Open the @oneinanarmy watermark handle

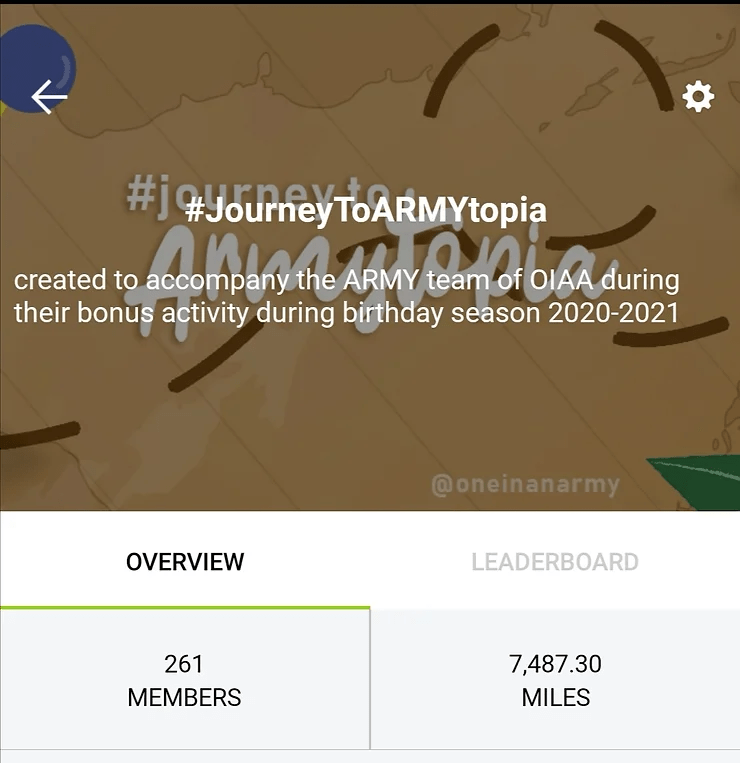[525, 485]
